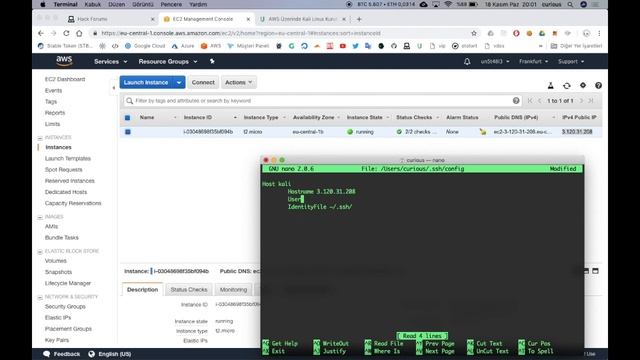Viewport: 640px width, 360px height.
Task: Maximize the instance details pane icon
Action: click(596, 271)
